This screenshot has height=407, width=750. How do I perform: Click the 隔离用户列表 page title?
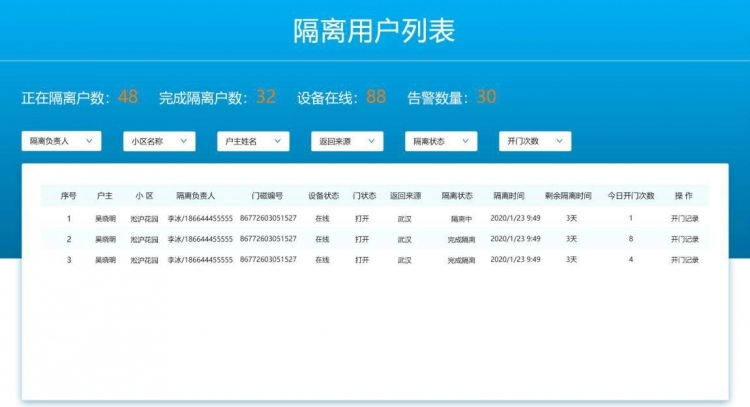click(374, 31)
